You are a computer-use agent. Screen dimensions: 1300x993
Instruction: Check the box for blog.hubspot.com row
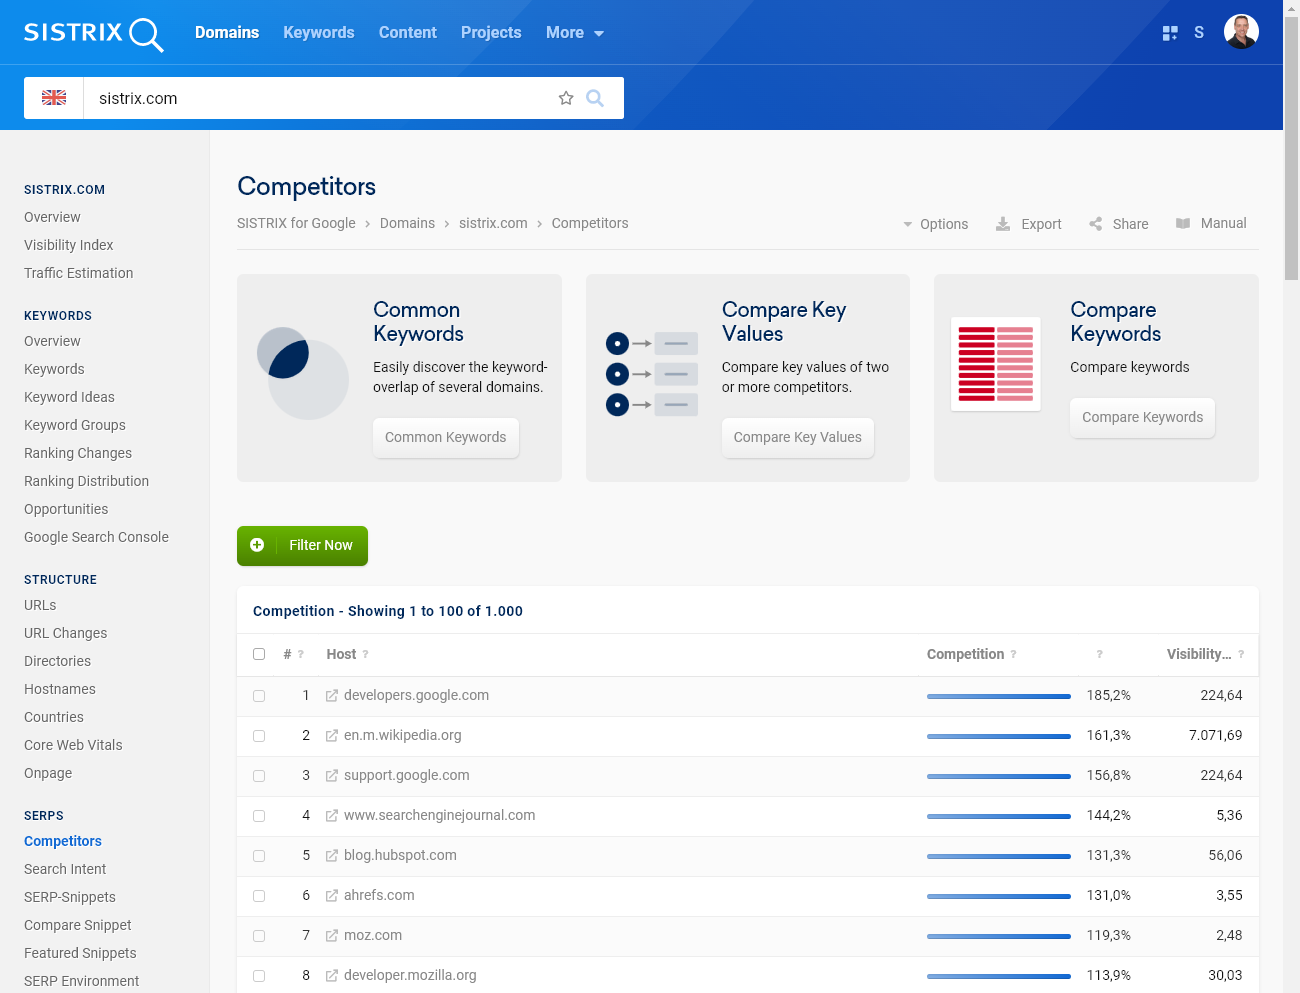(x=259, y=856)
